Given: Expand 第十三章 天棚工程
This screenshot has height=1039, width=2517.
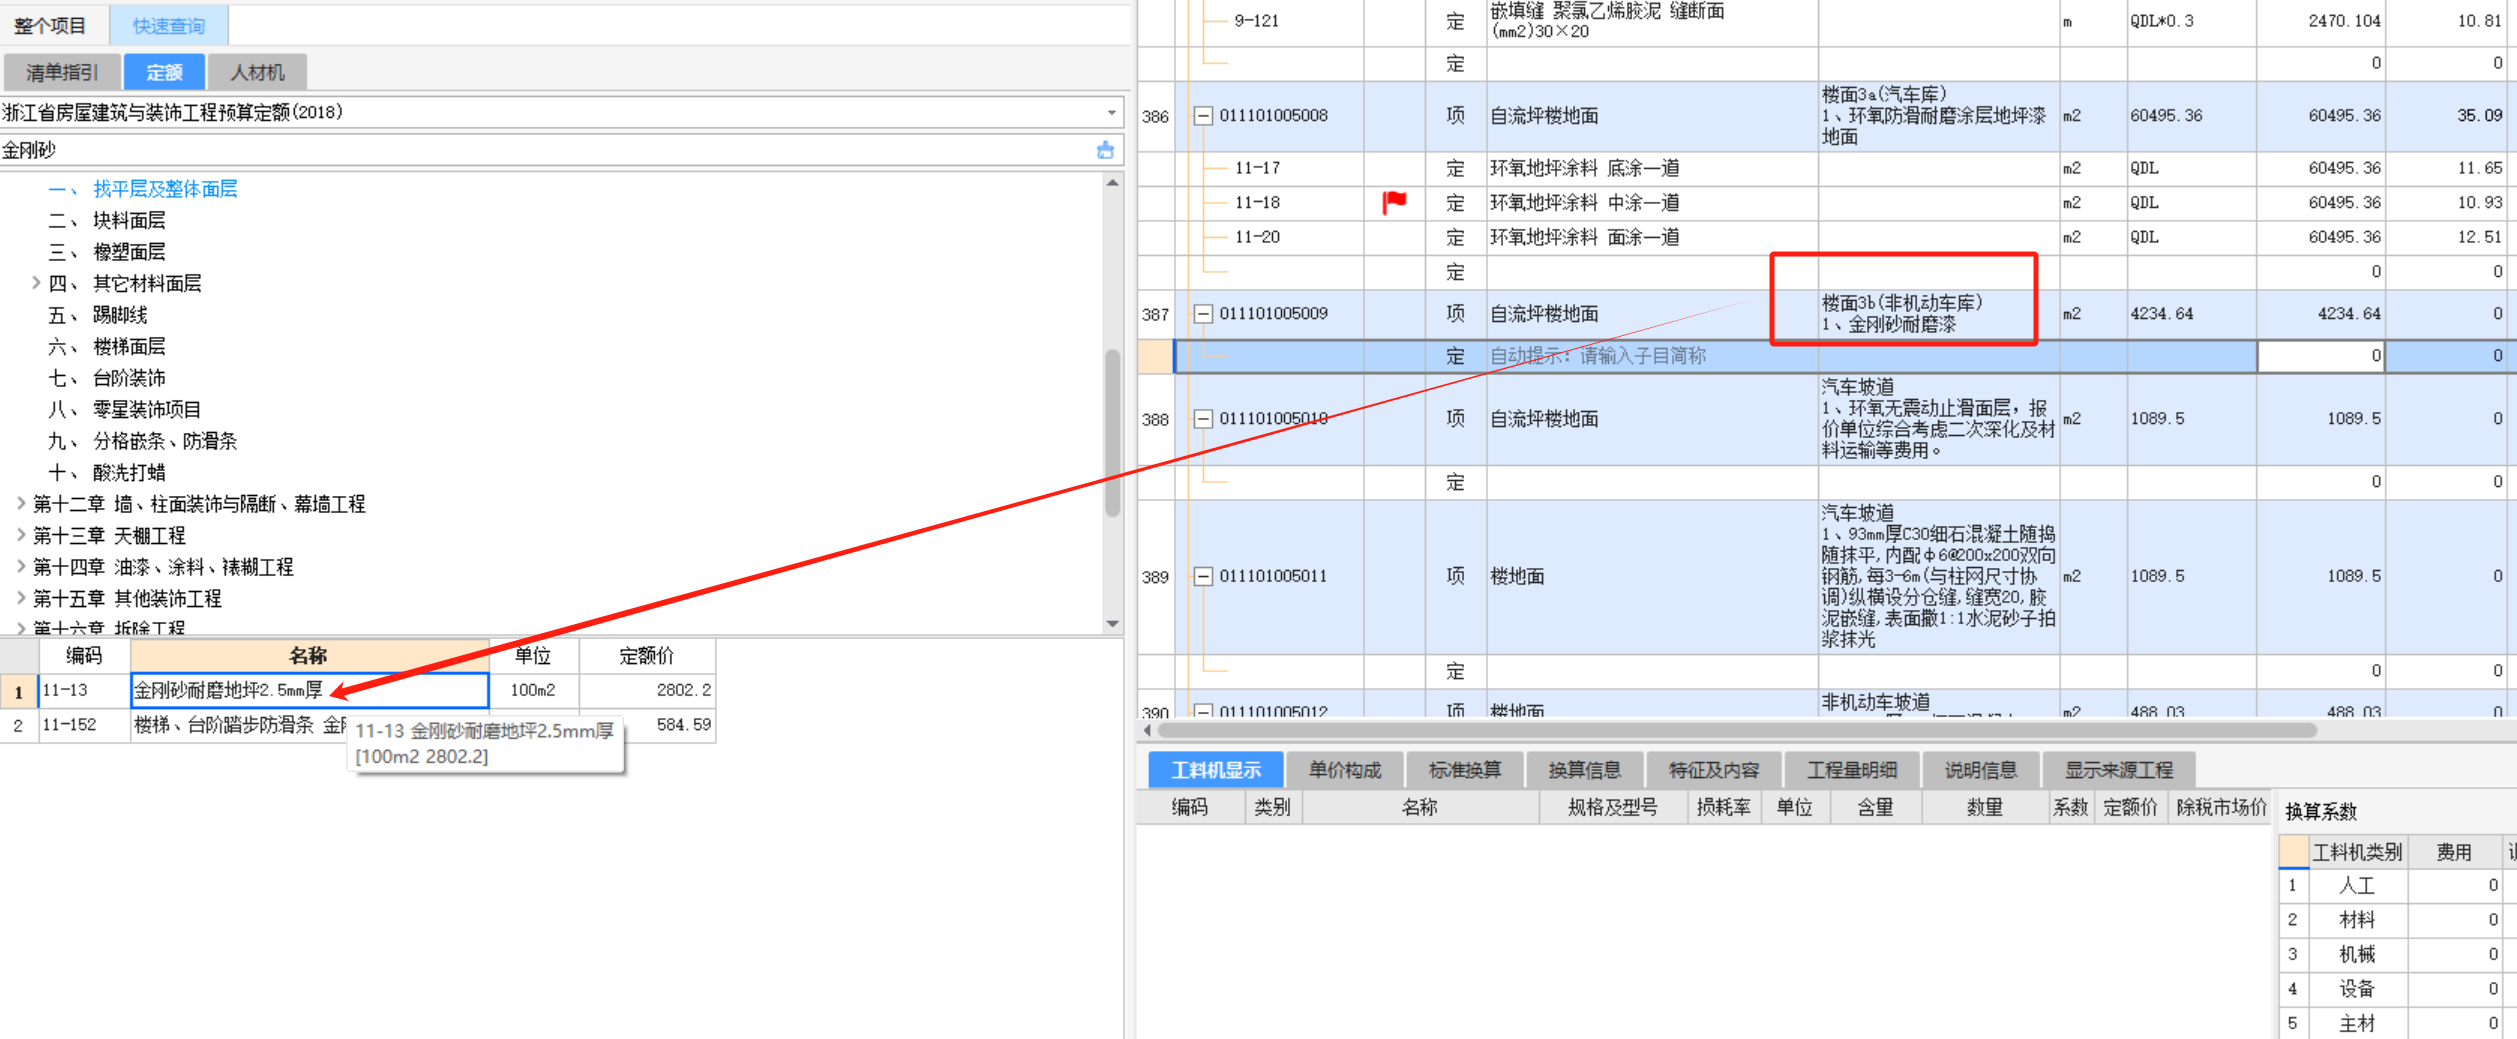Looking at the screenshot, I should coord(21,535).
